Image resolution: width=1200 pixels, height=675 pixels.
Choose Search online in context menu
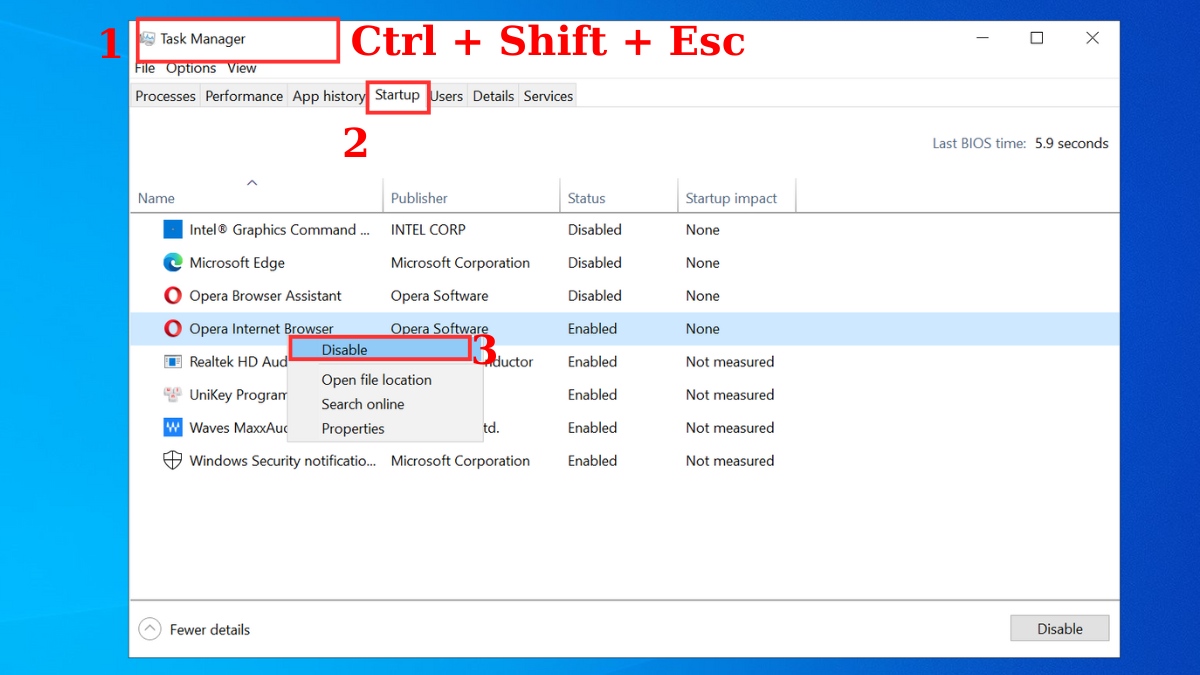(x=363, y=404)
